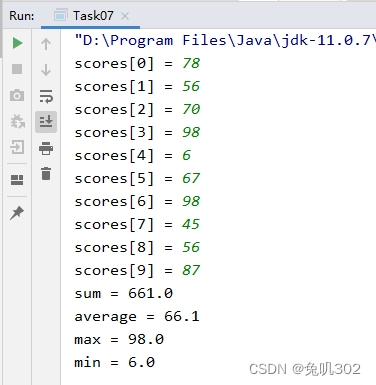The height and width of the screenshot is (385, 376).
Task: Click the average = 66.1 line
Action: coord(137,317)
